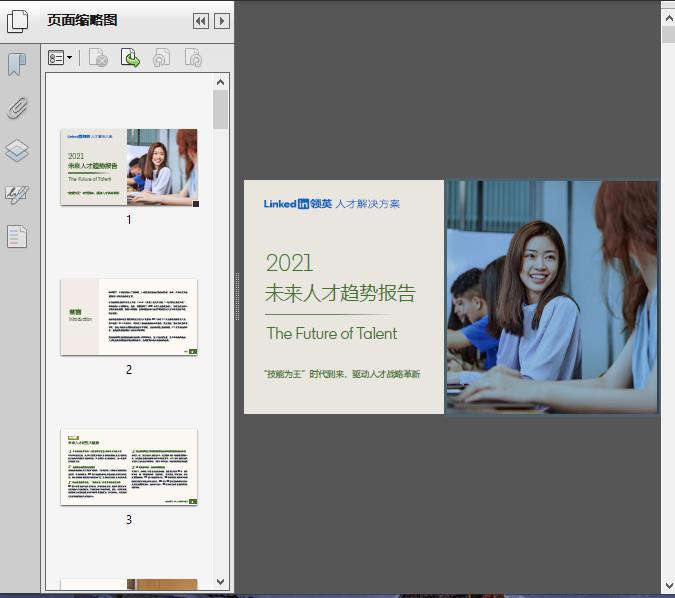Open the page thumbnails panel icon
The image size is (675, 598).
tap(17, 21)
